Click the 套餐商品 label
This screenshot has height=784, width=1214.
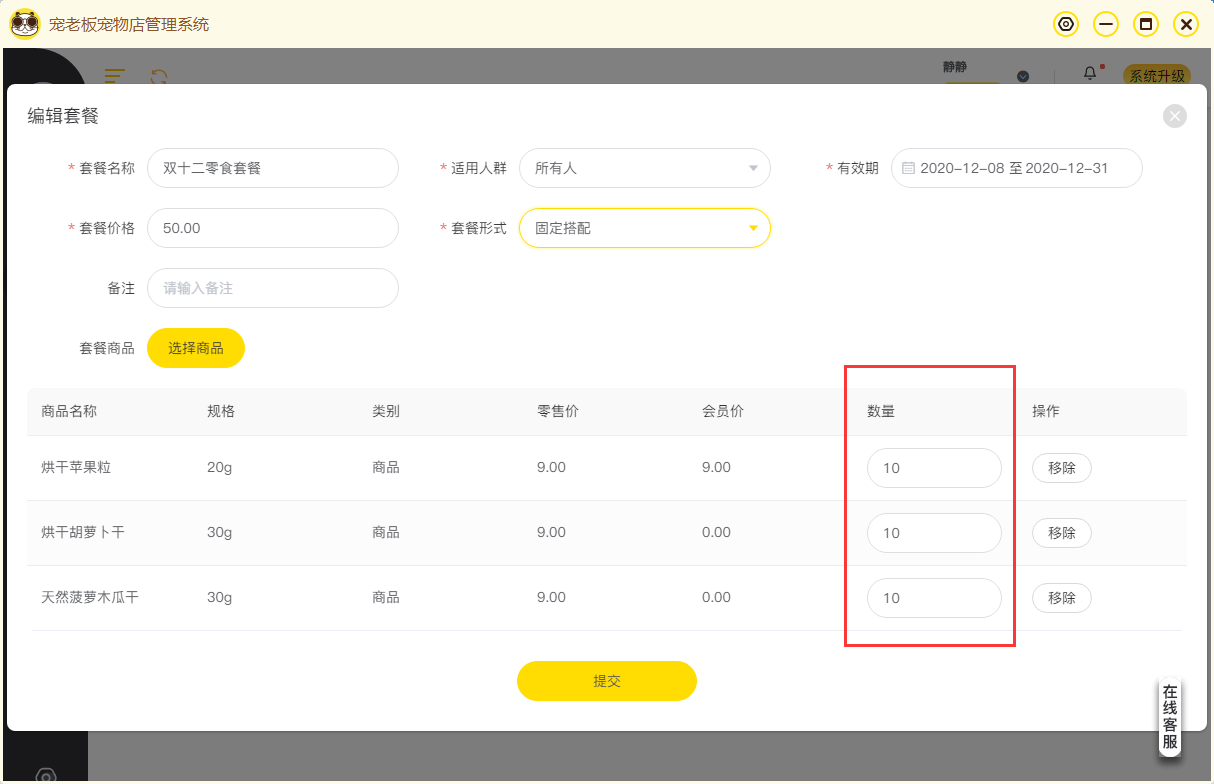pyautogui.click(x=107, y=349)
